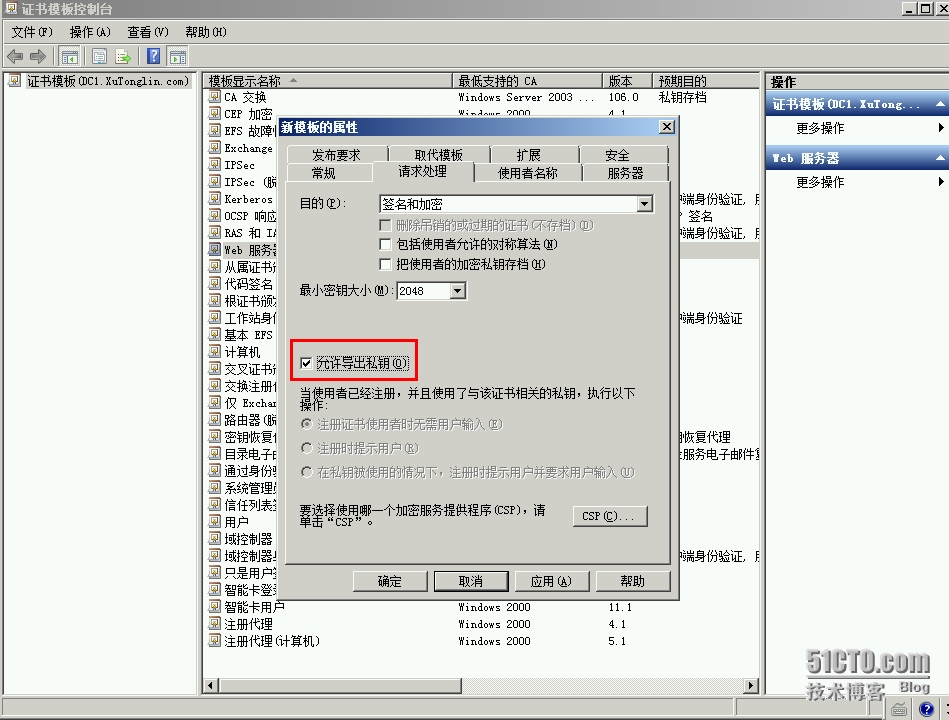Click the dialog 帮助 button

pos(633,581)
